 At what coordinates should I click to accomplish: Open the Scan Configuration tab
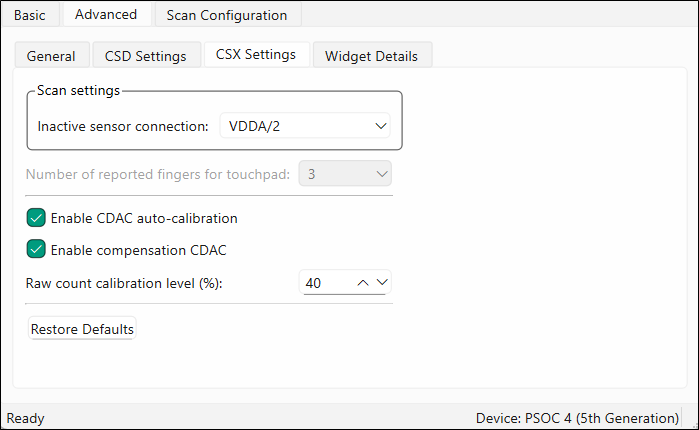227,15
